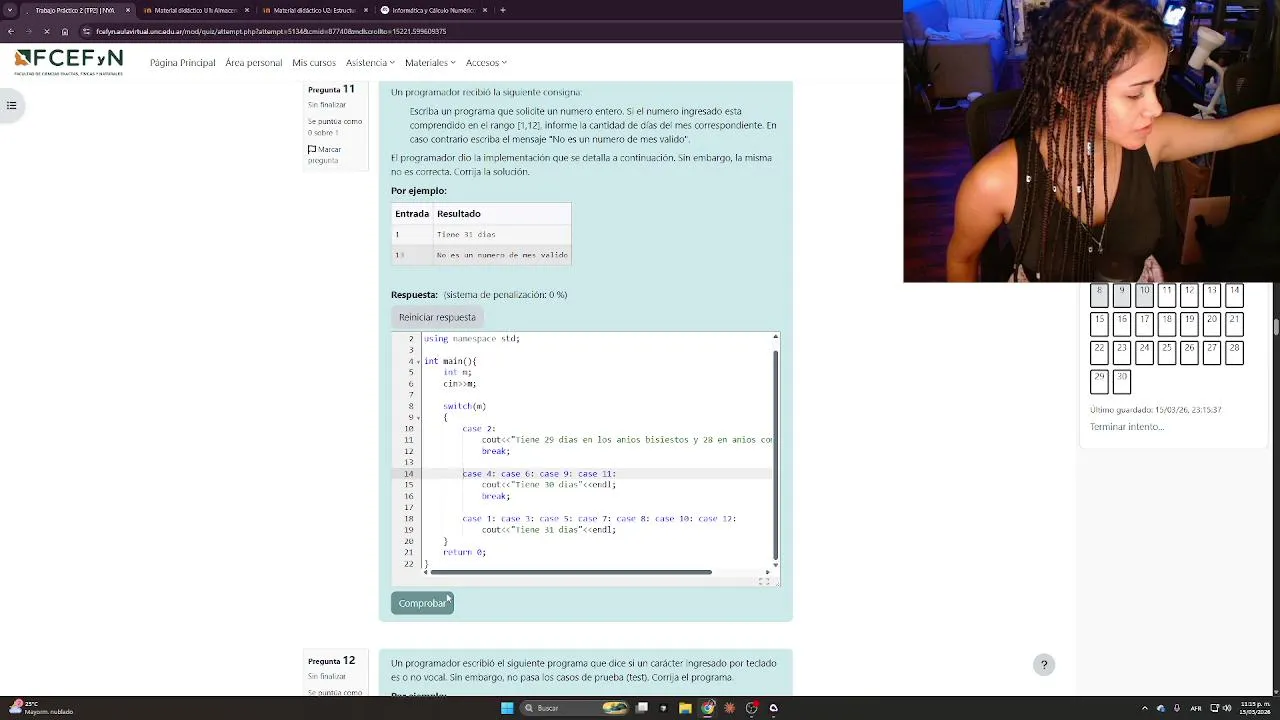The width and height of the screenshot is (1280, 720).
Task: Show hidden tray icons chevron
Action: (x=1145, y=708)
